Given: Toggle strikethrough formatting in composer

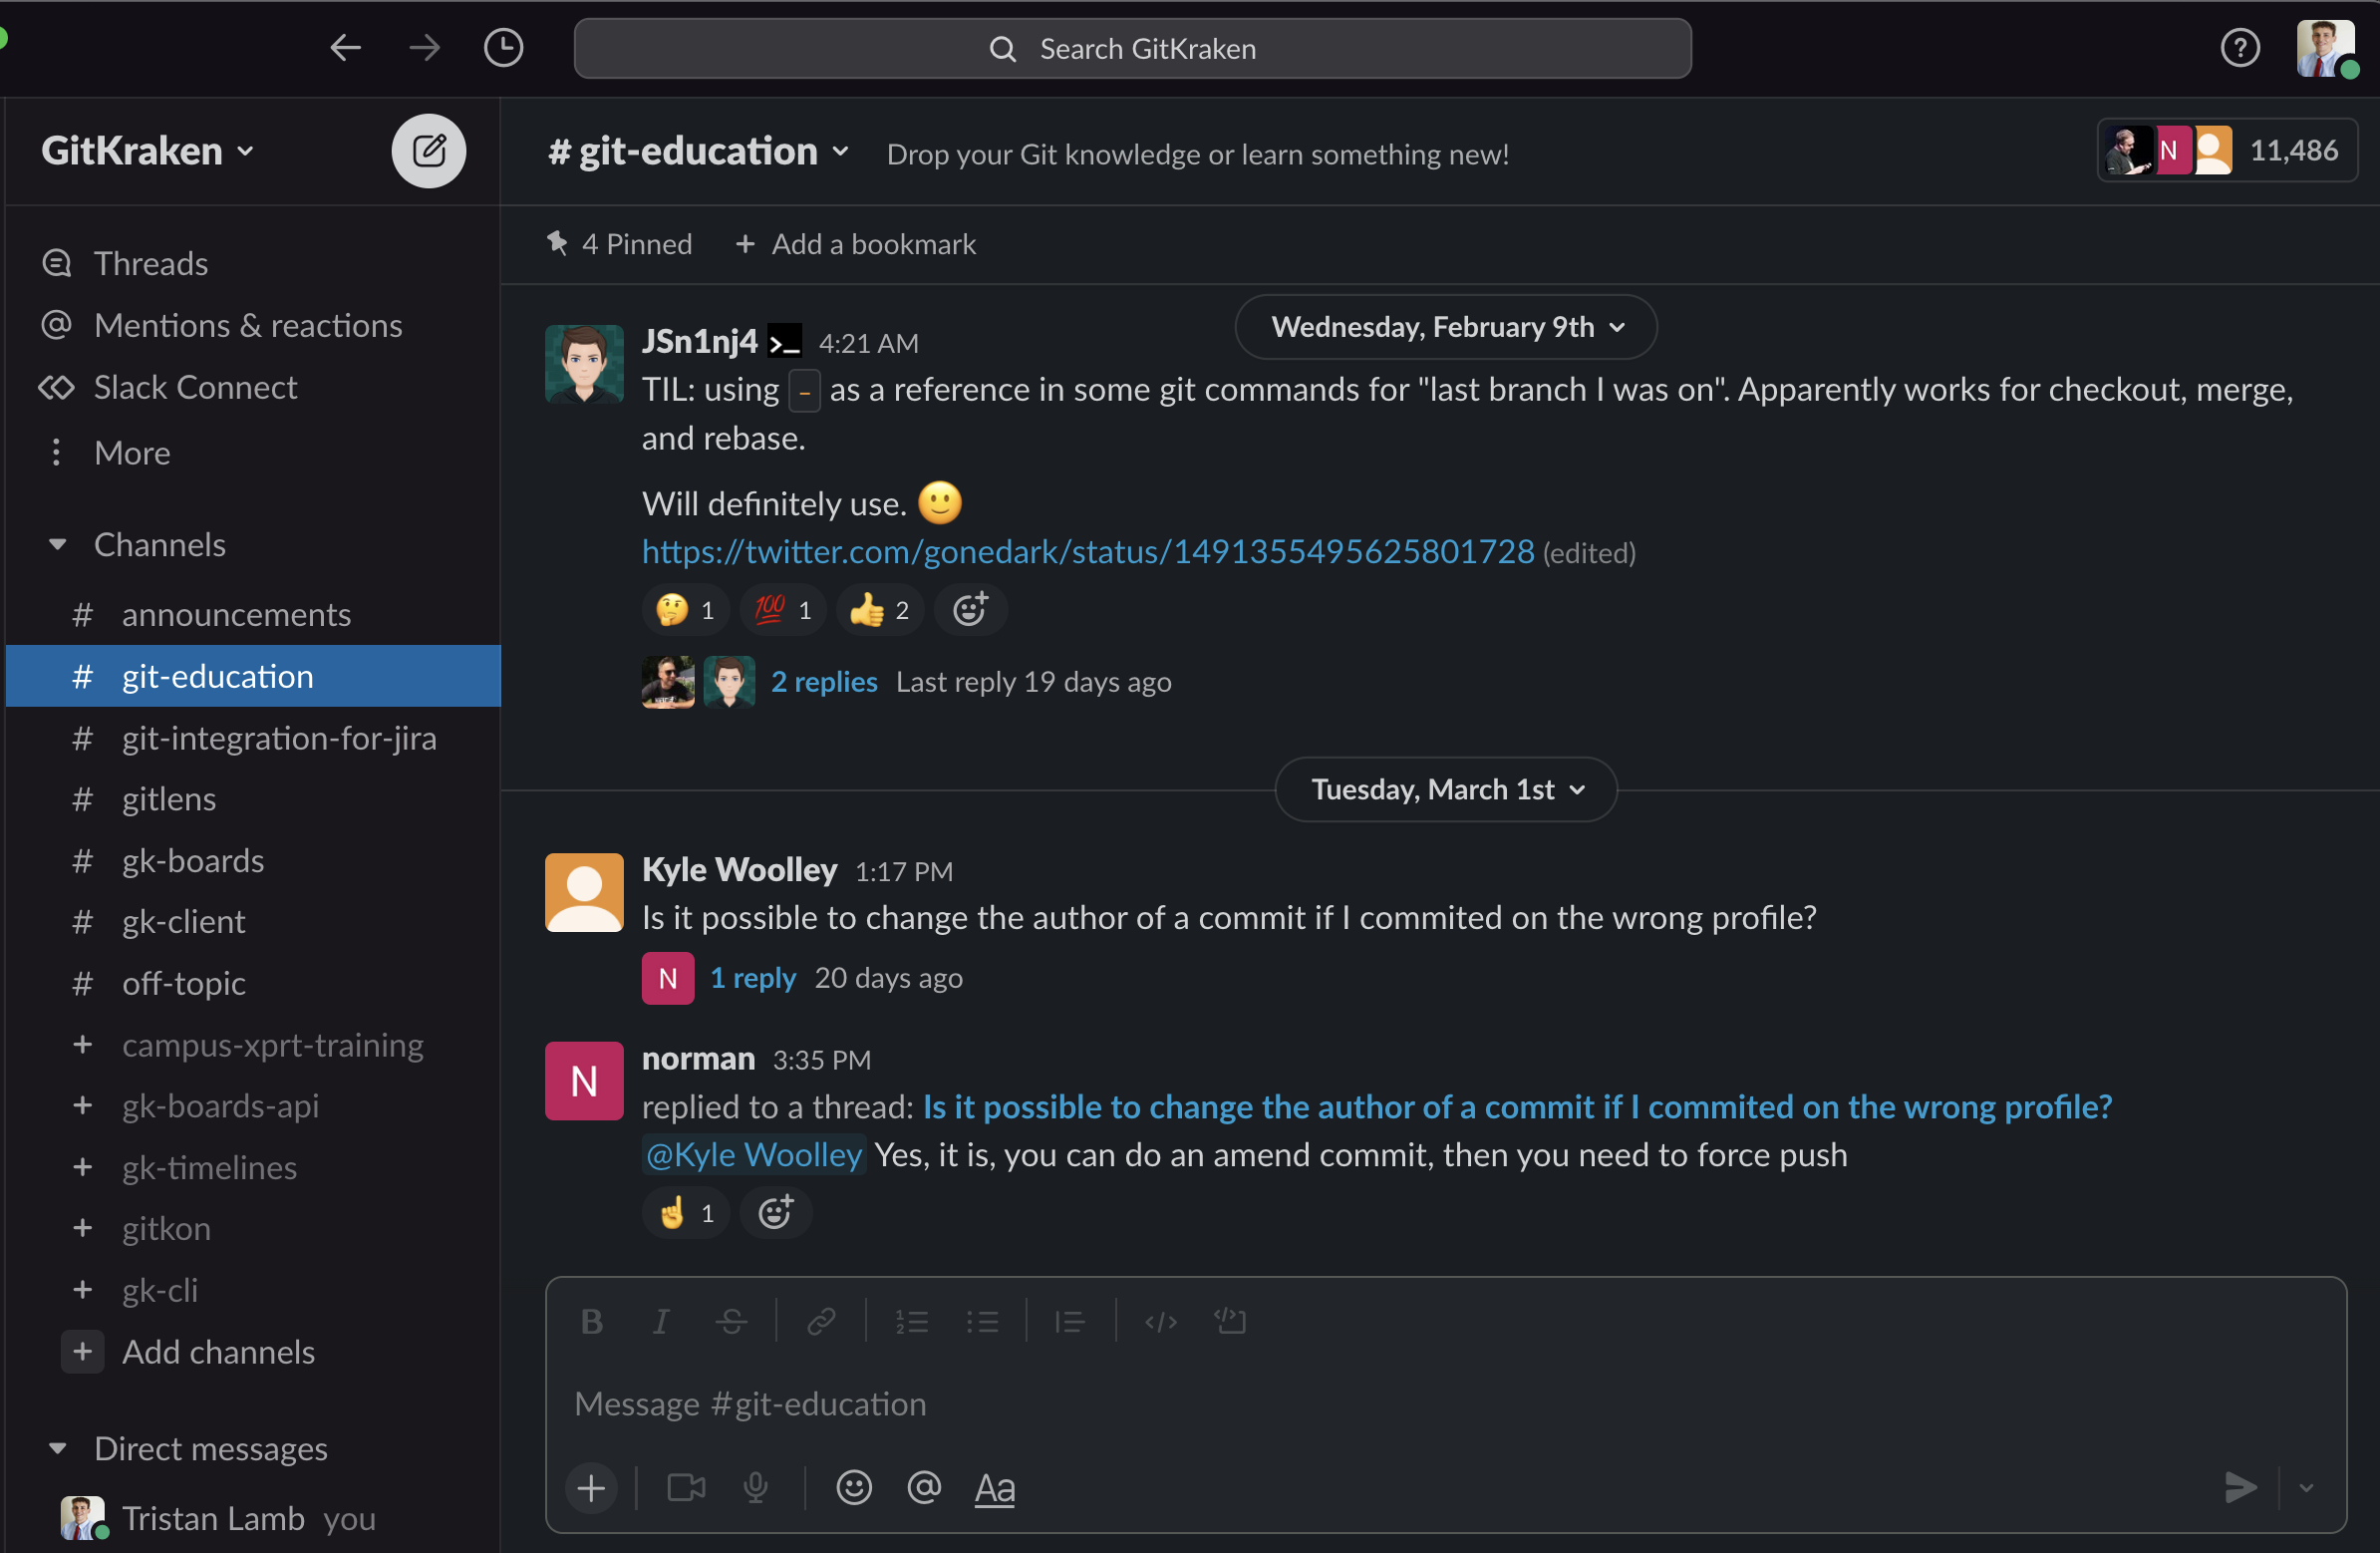Looking at the screenshot, I should pos(731,1321).
